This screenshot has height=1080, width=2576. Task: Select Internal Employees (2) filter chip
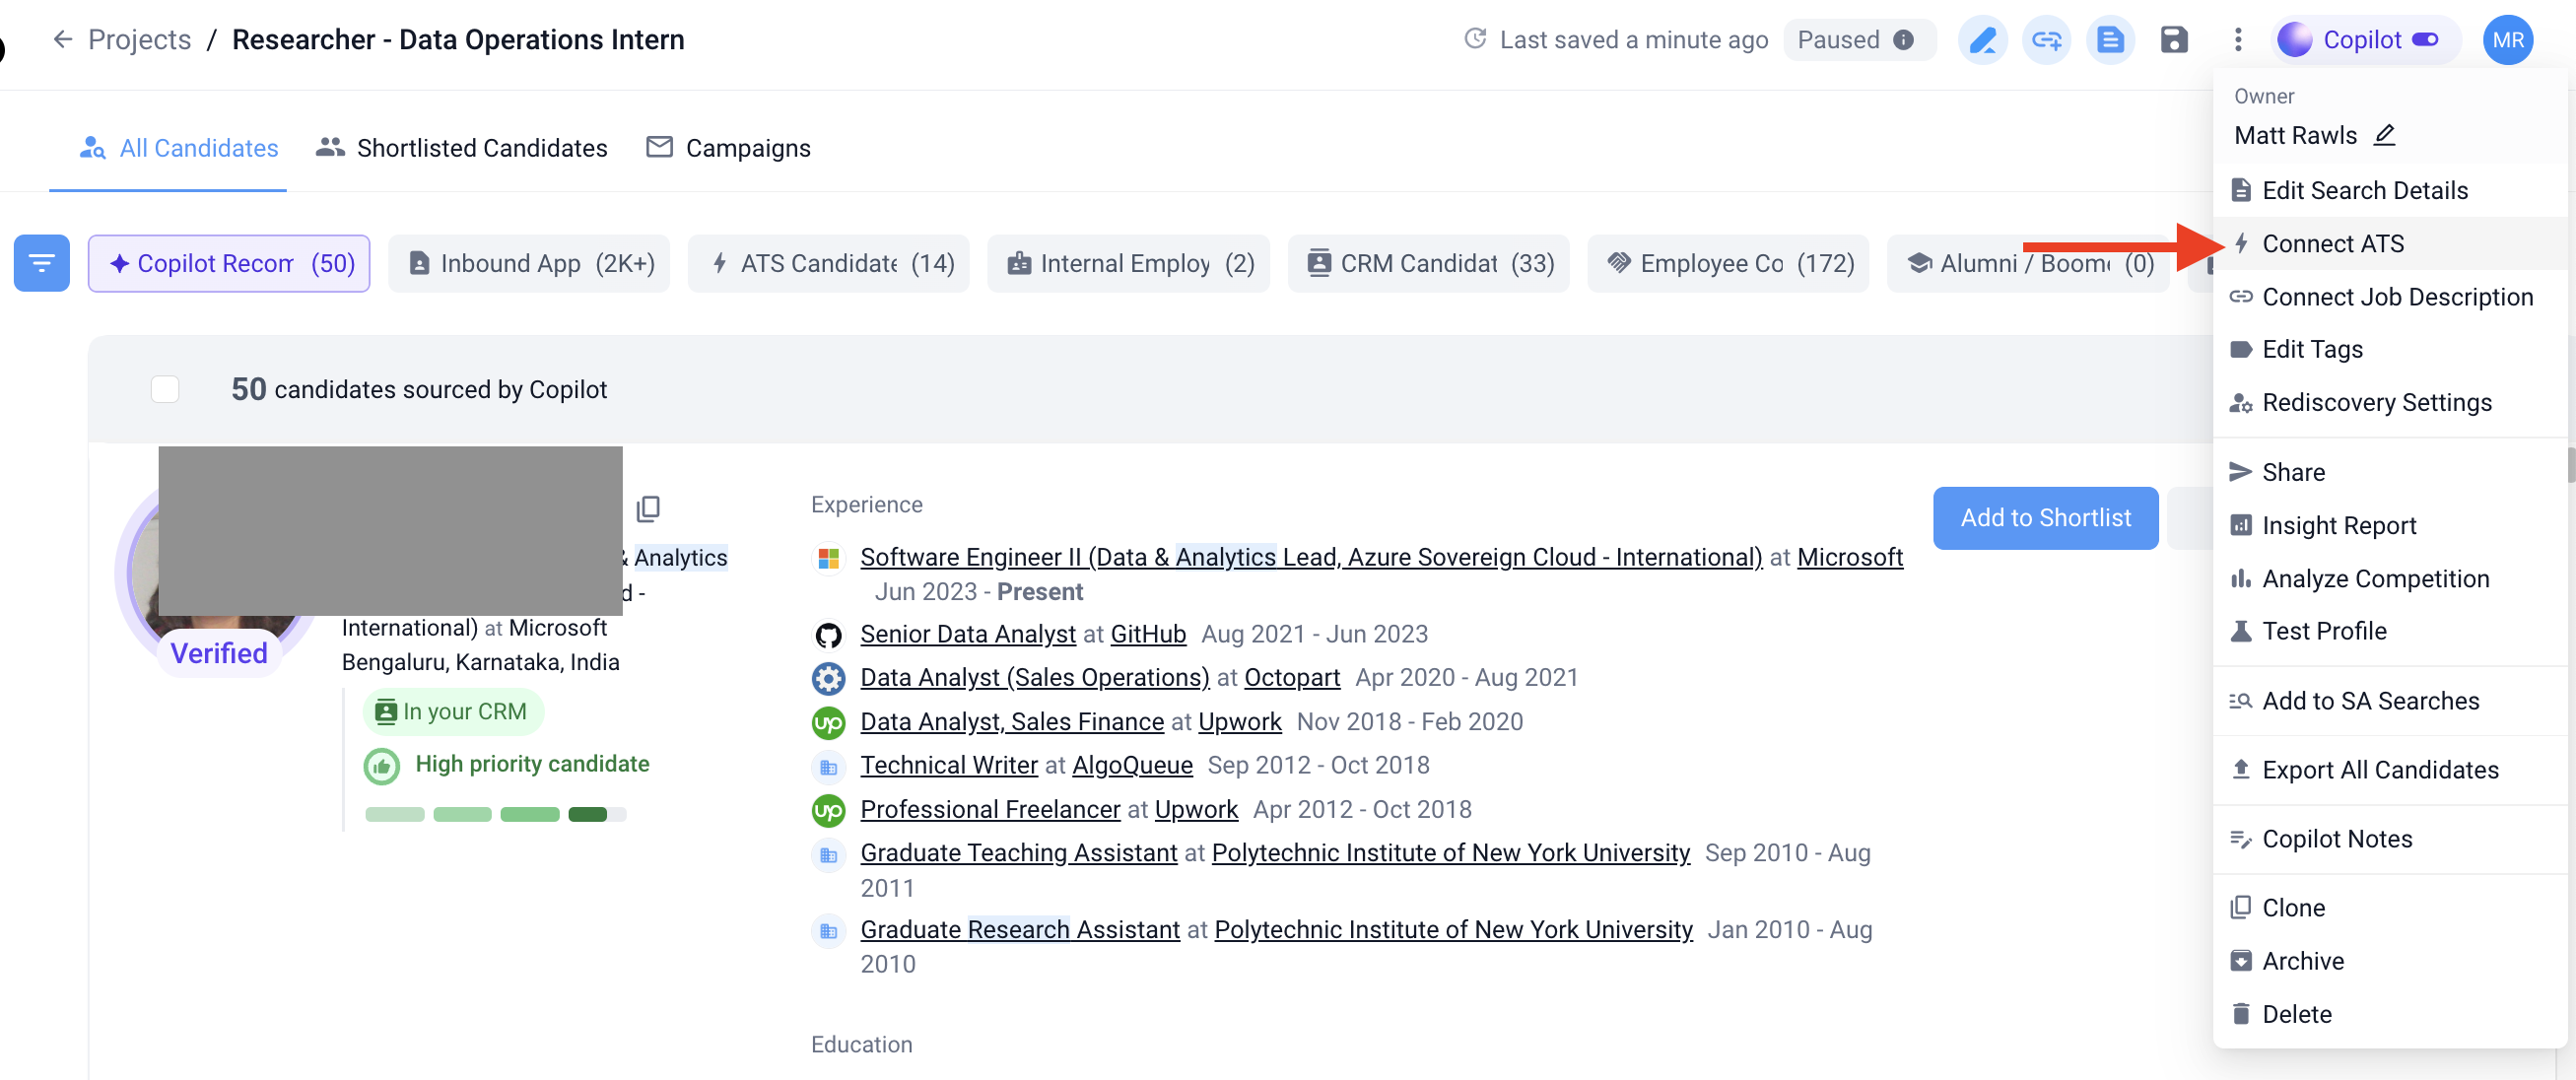(x=1129, y=263)
